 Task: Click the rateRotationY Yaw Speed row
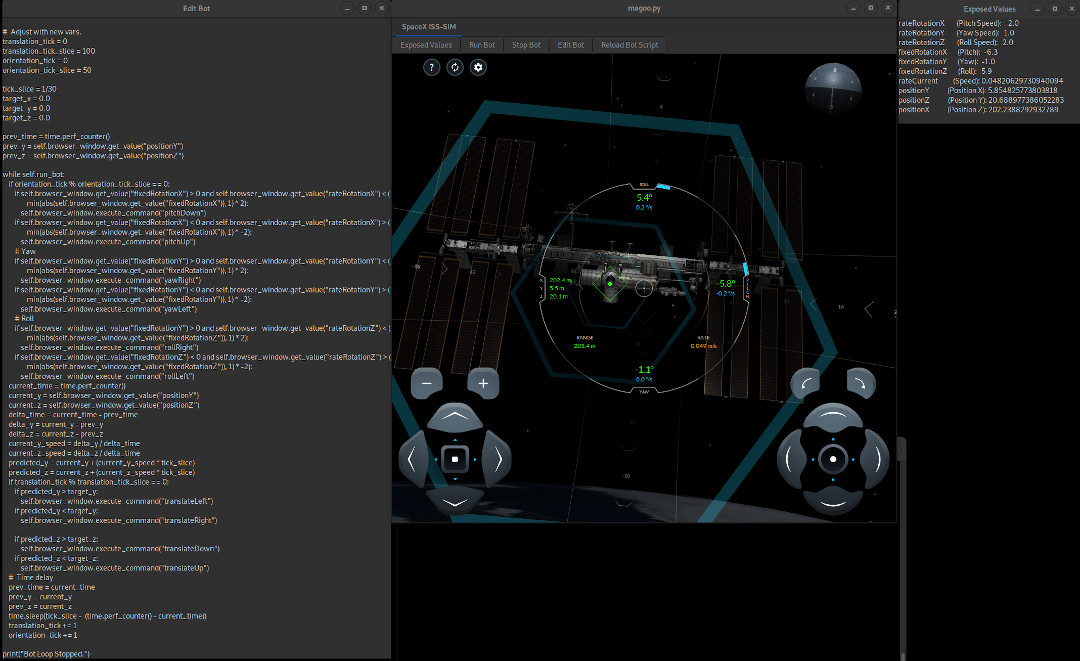pos(957,33)
